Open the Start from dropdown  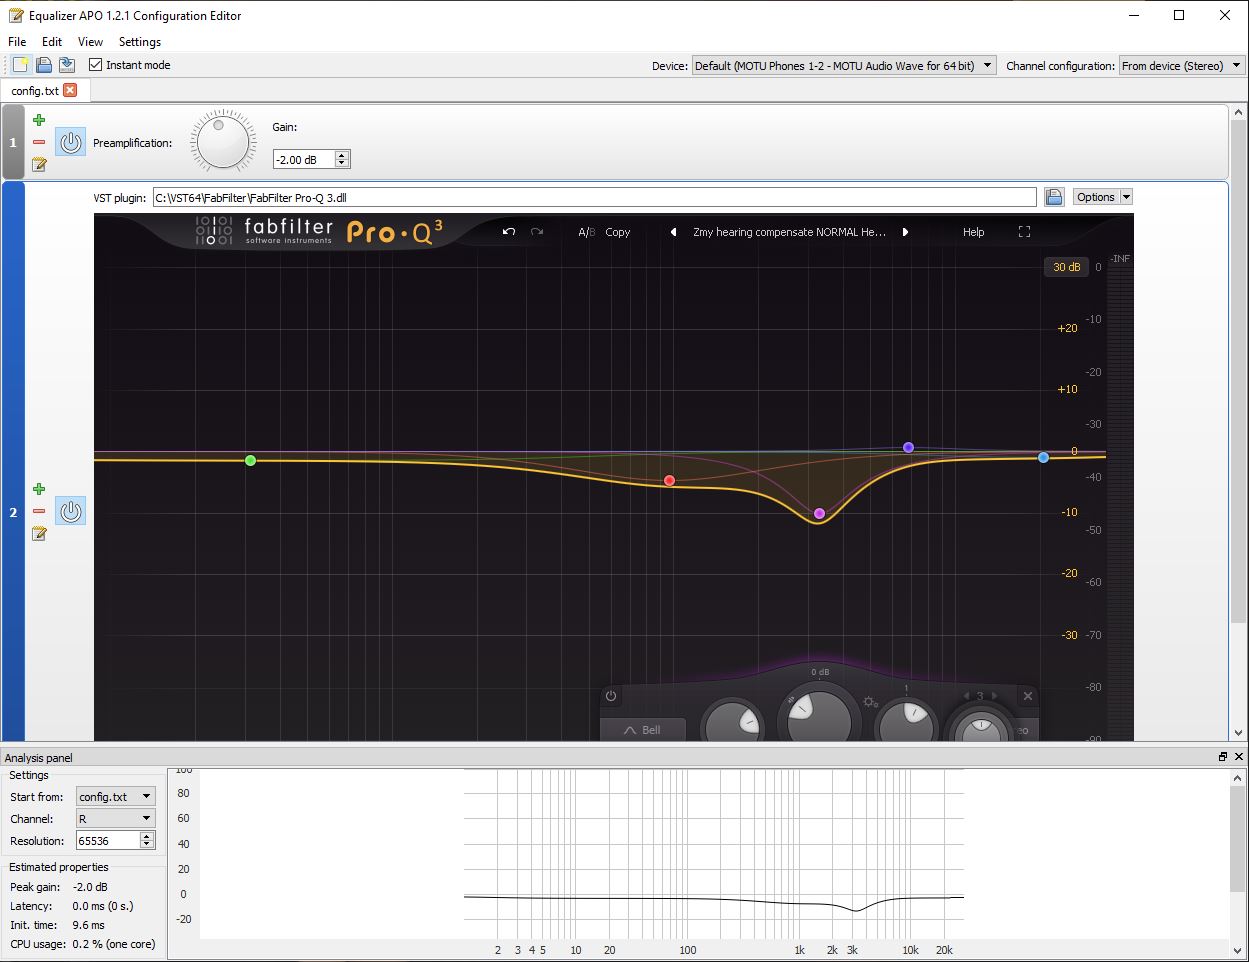tap(116, 797)
